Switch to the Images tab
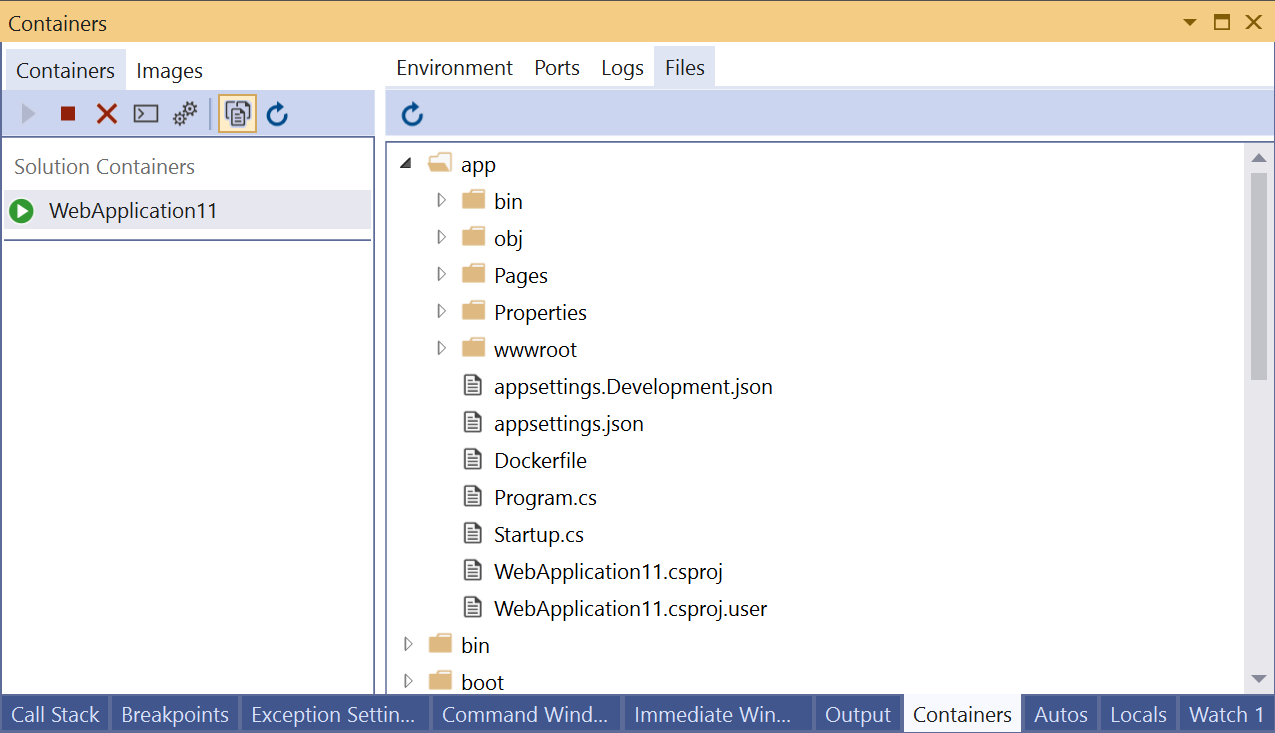Image resolution: width=1275 pixels, height=733 pixels. pyautogui.click(x=169, y=70)
